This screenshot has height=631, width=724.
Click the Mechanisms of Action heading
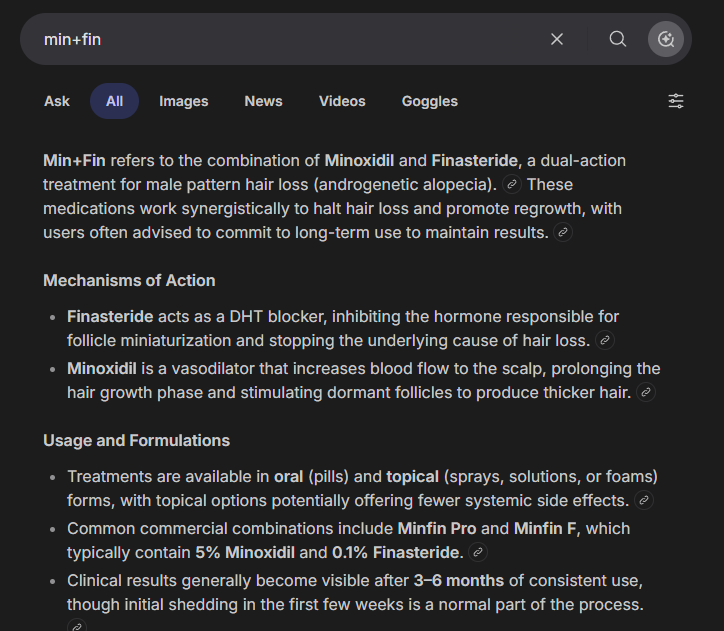(129, 281)
